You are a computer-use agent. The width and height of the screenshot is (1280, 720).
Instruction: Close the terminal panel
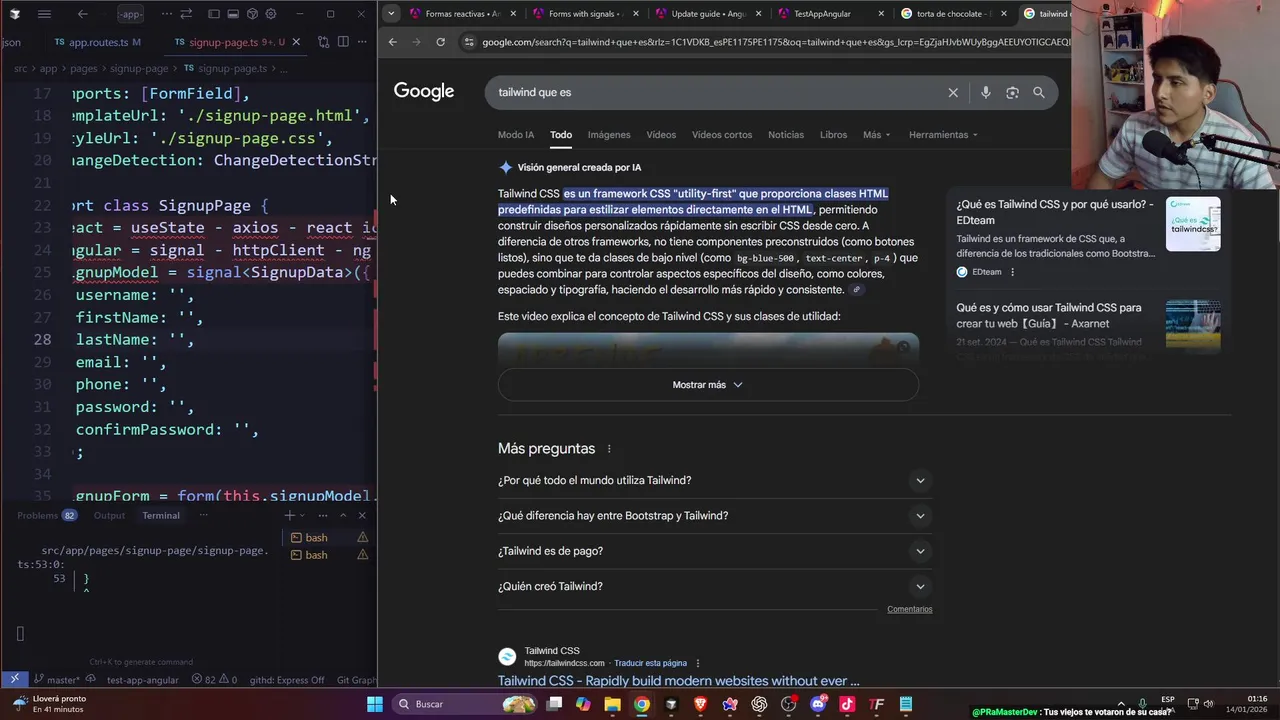(x=362, y=515)
